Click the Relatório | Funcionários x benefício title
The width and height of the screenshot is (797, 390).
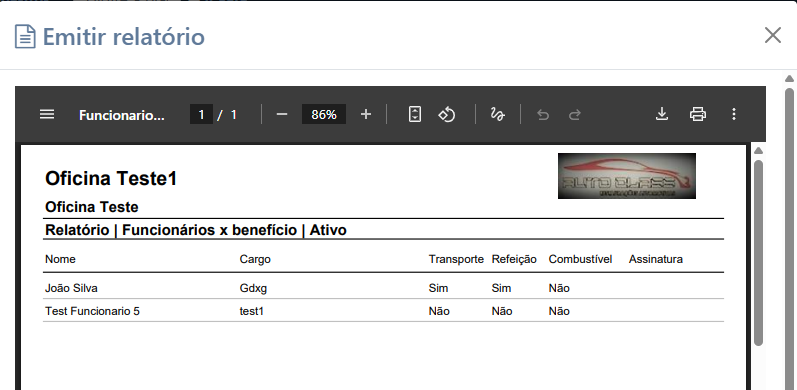pos(196,230)
